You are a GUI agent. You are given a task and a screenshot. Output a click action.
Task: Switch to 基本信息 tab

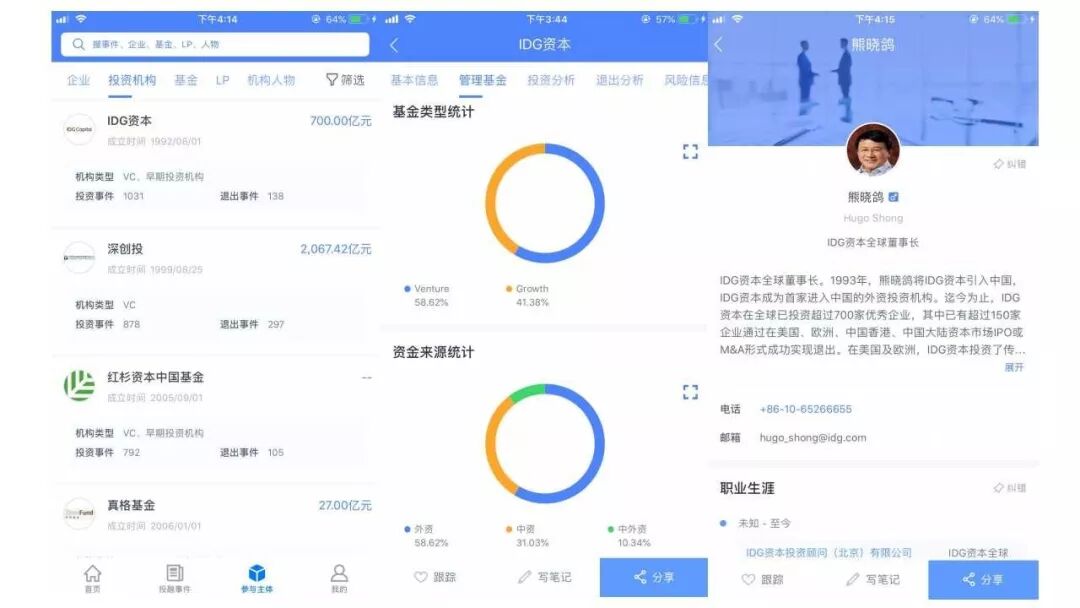coord(414,80)
